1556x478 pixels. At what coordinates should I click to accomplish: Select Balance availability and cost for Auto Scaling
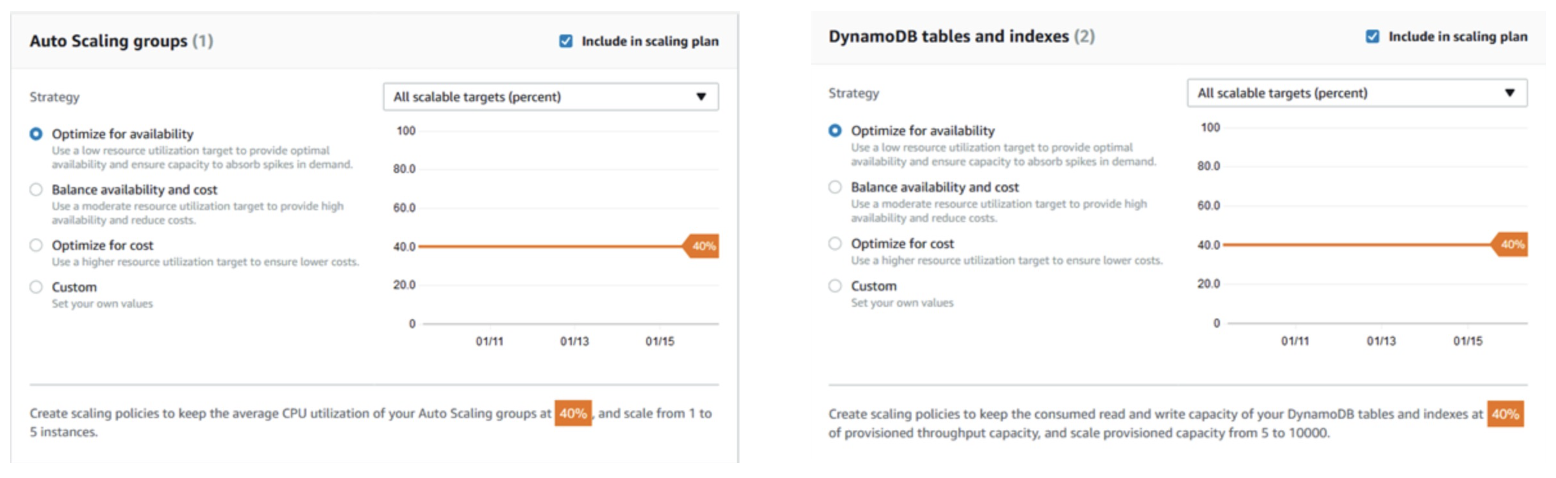37,189
